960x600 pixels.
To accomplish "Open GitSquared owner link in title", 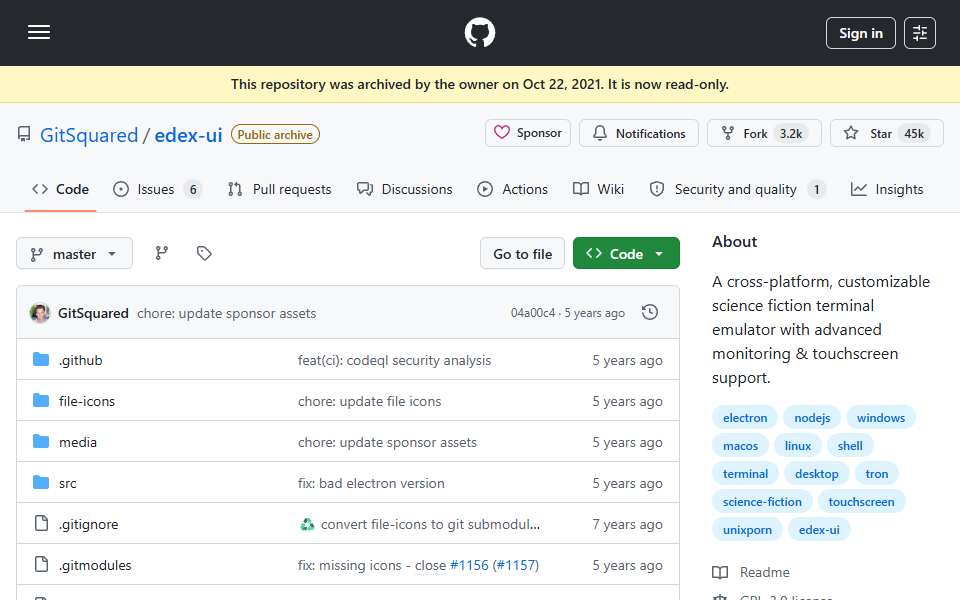I will pyautogui.click(x=89, y=135).
